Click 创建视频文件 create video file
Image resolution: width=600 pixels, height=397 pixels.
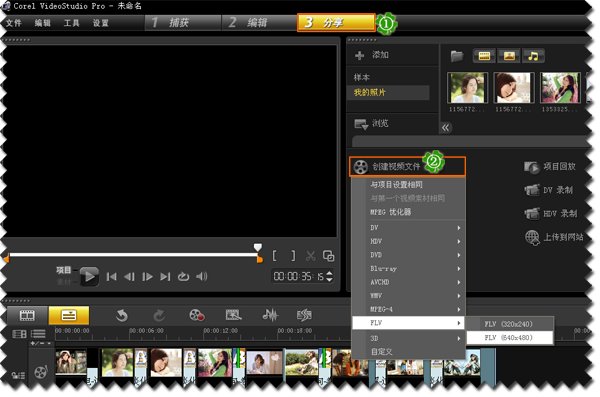click(x=407, y=167)
